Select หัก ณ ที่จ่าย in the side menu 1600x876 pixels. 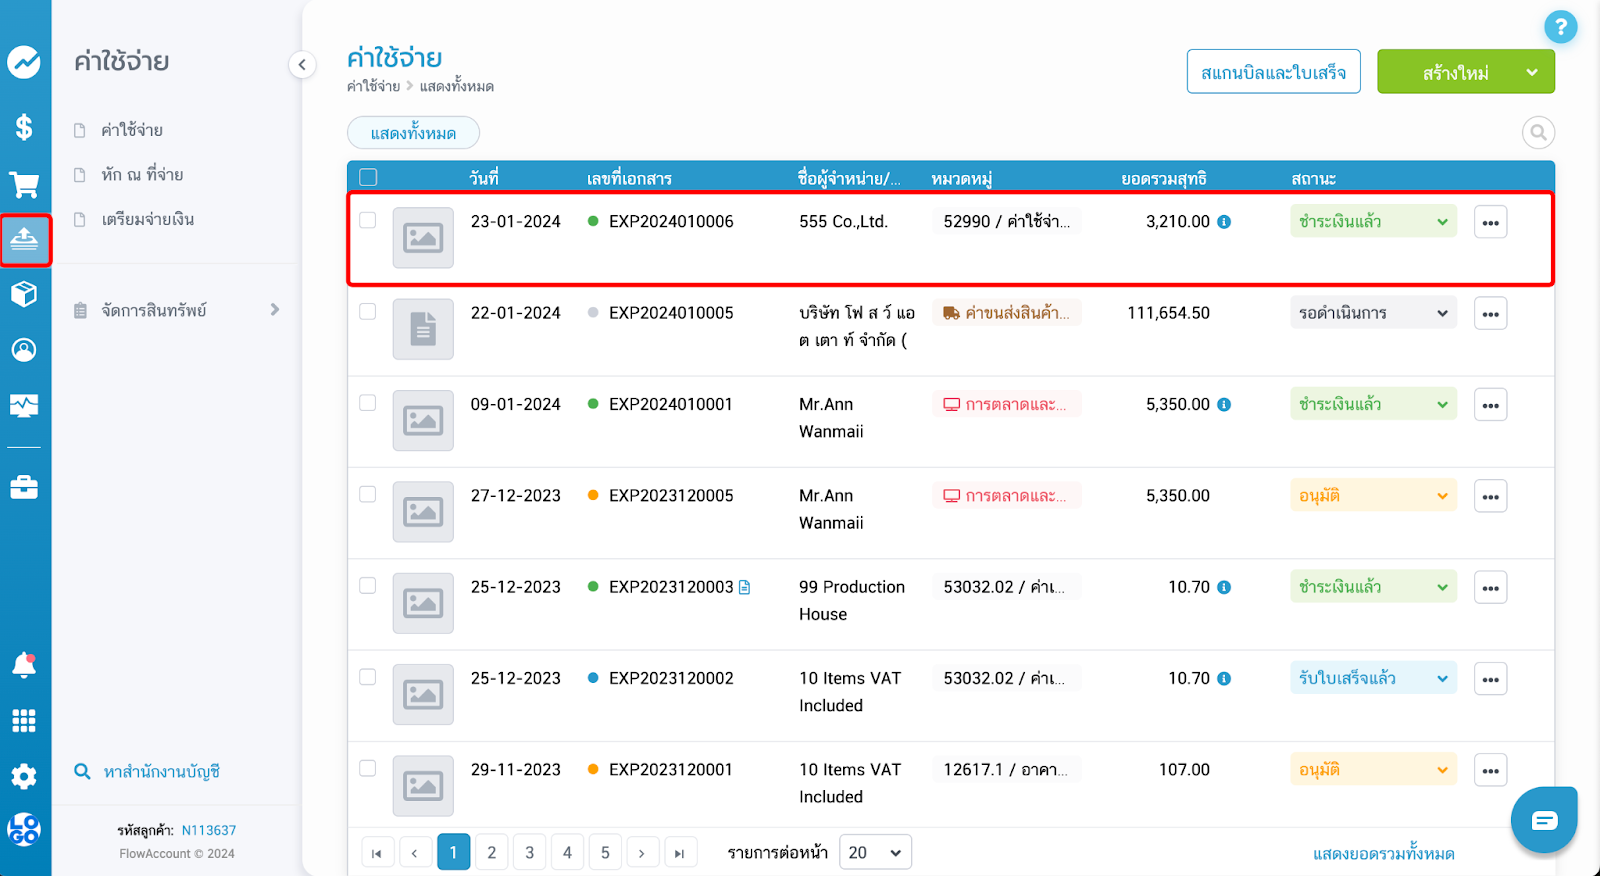click(142, 175)
